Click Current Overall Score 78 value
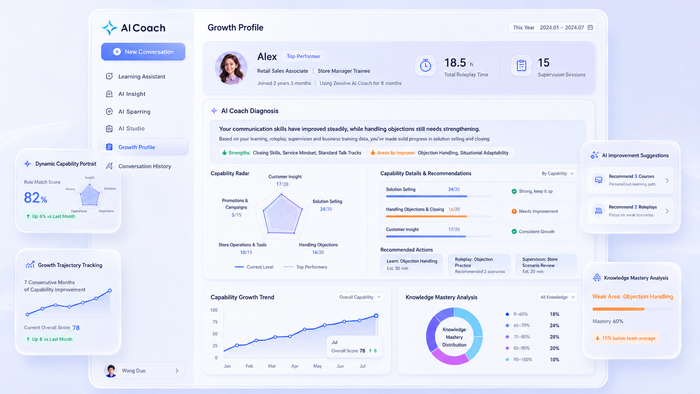The width and height of the screenshot is (700, 394). pyautogui.click(x=76, y=328)
